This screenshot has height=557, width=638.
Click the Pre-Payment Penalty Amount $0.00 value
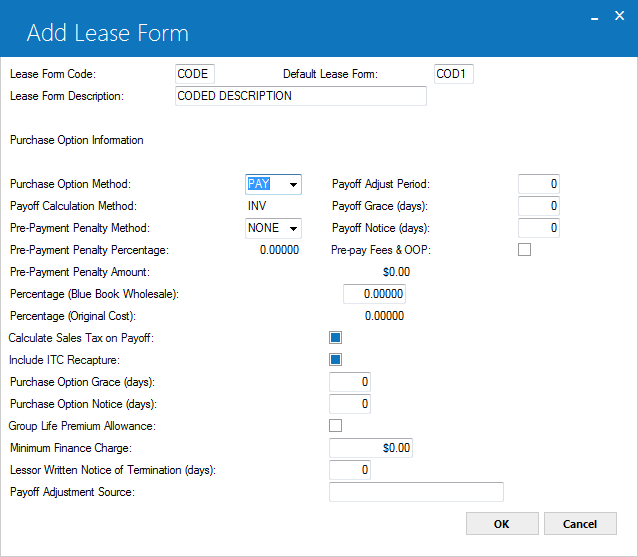coord(396,272)
